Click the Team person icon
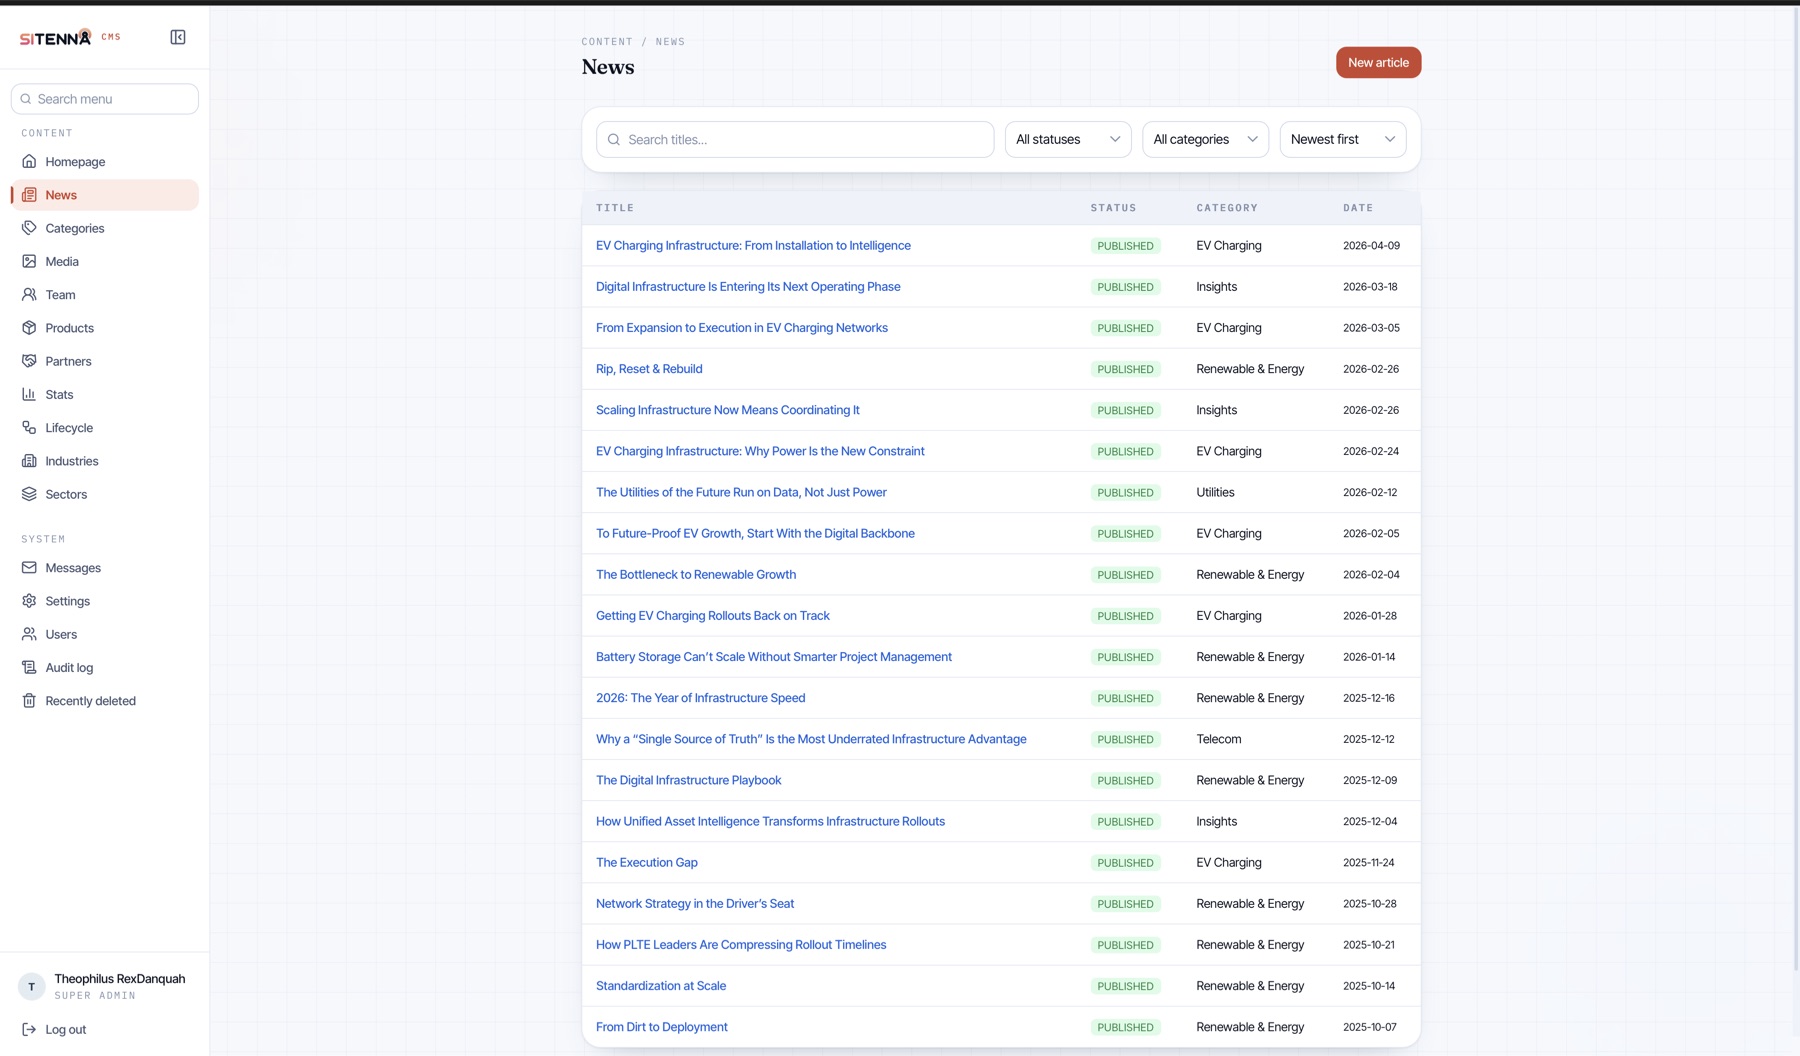This screenshot has width=1800, height=1056. pyautogui.click(x=29, y=294)
